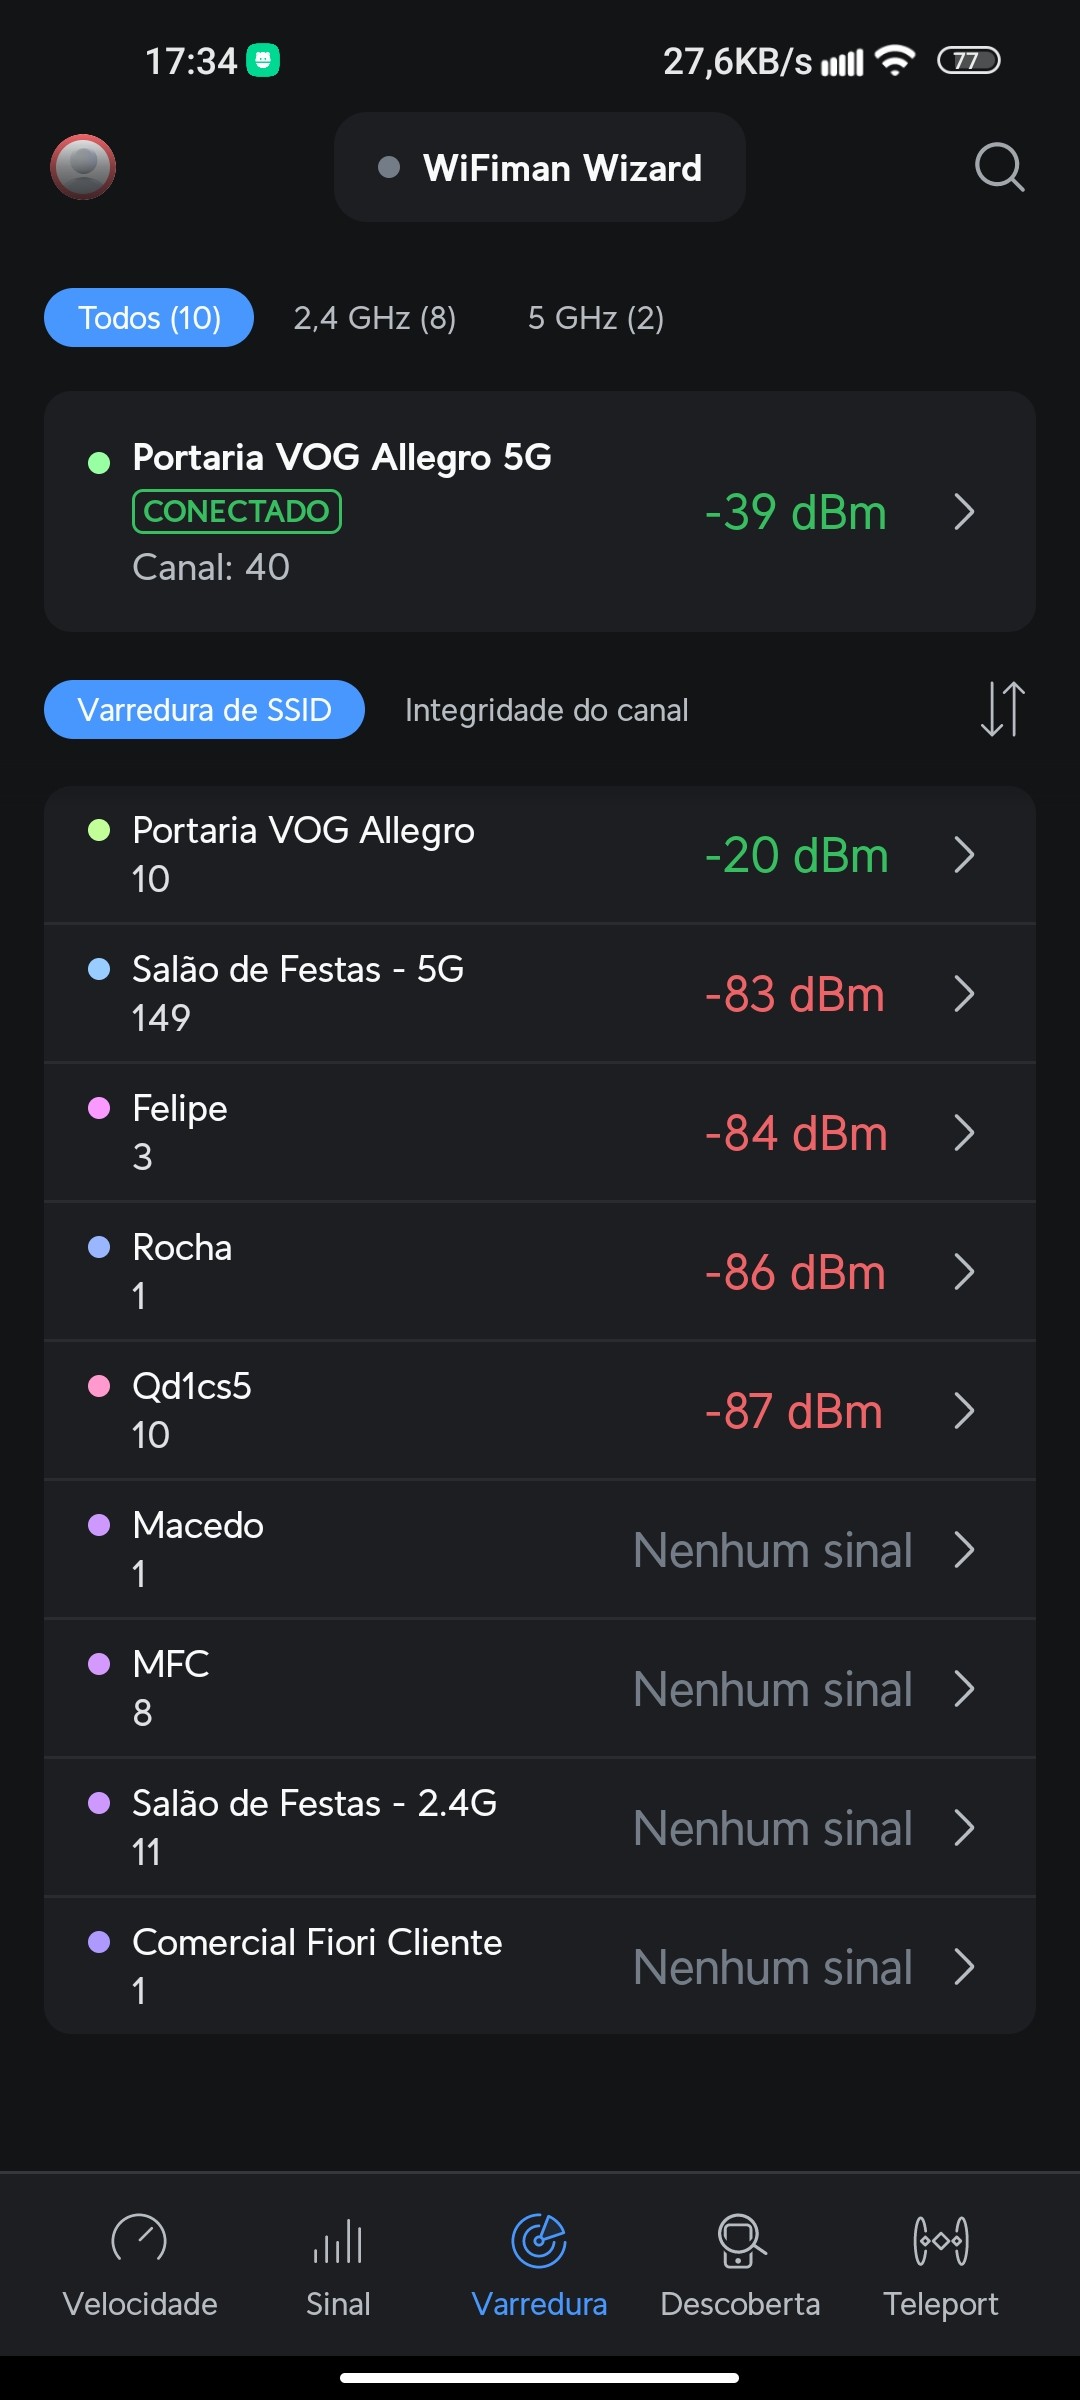Open the Descoberta discovery icon

pyautogui.click(x=740, y=2240)
